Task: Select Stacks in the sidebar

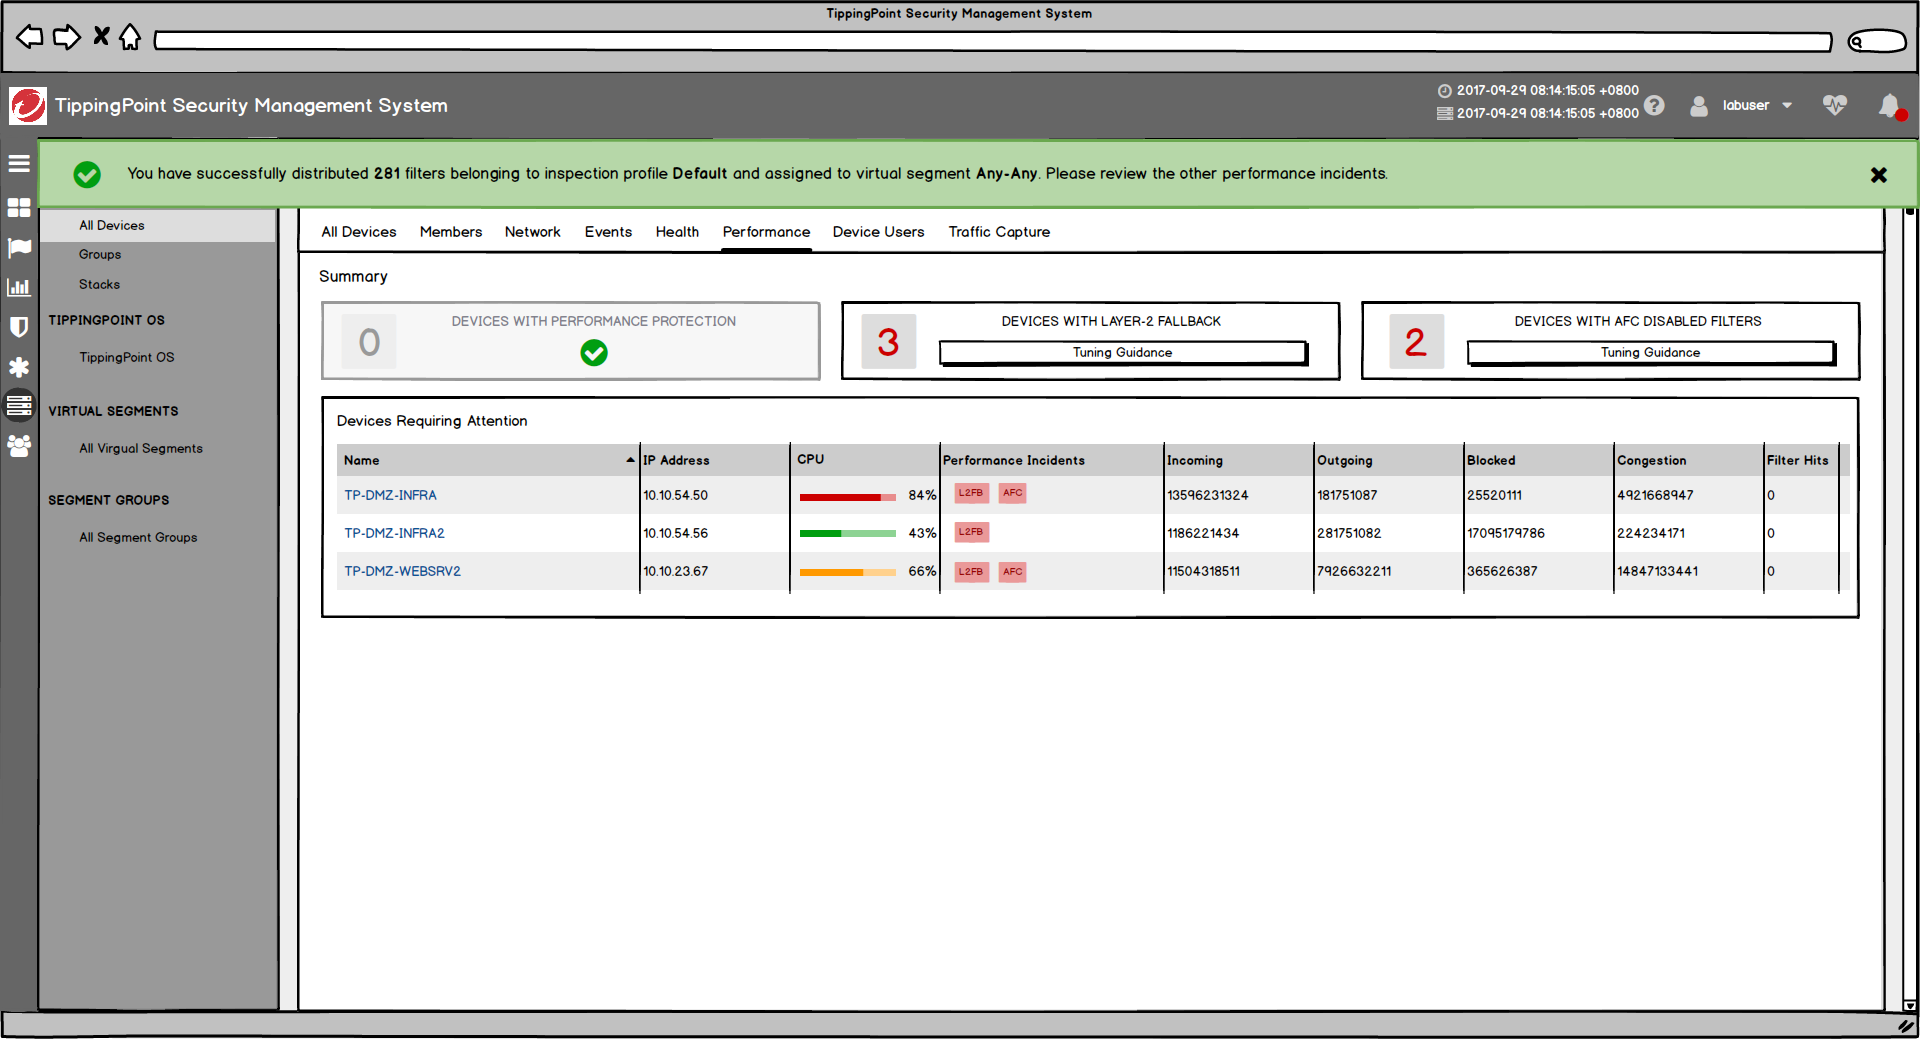Action: click(100, 284)
